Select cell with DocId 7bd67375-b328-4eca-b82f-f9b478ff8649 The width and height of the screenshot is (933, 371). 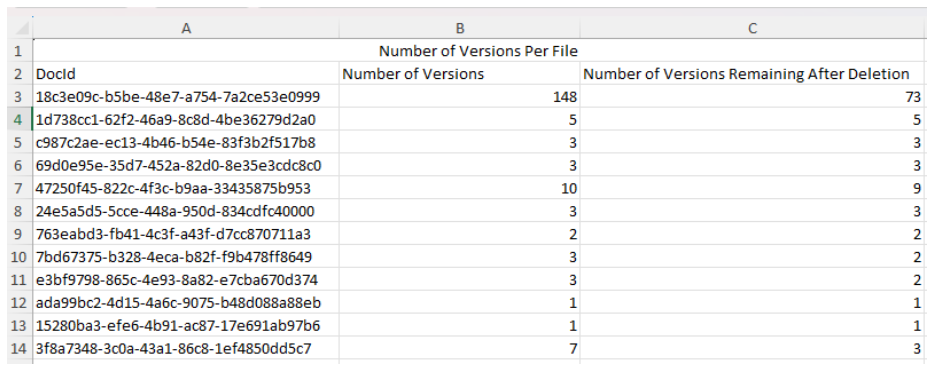(186, 257)
